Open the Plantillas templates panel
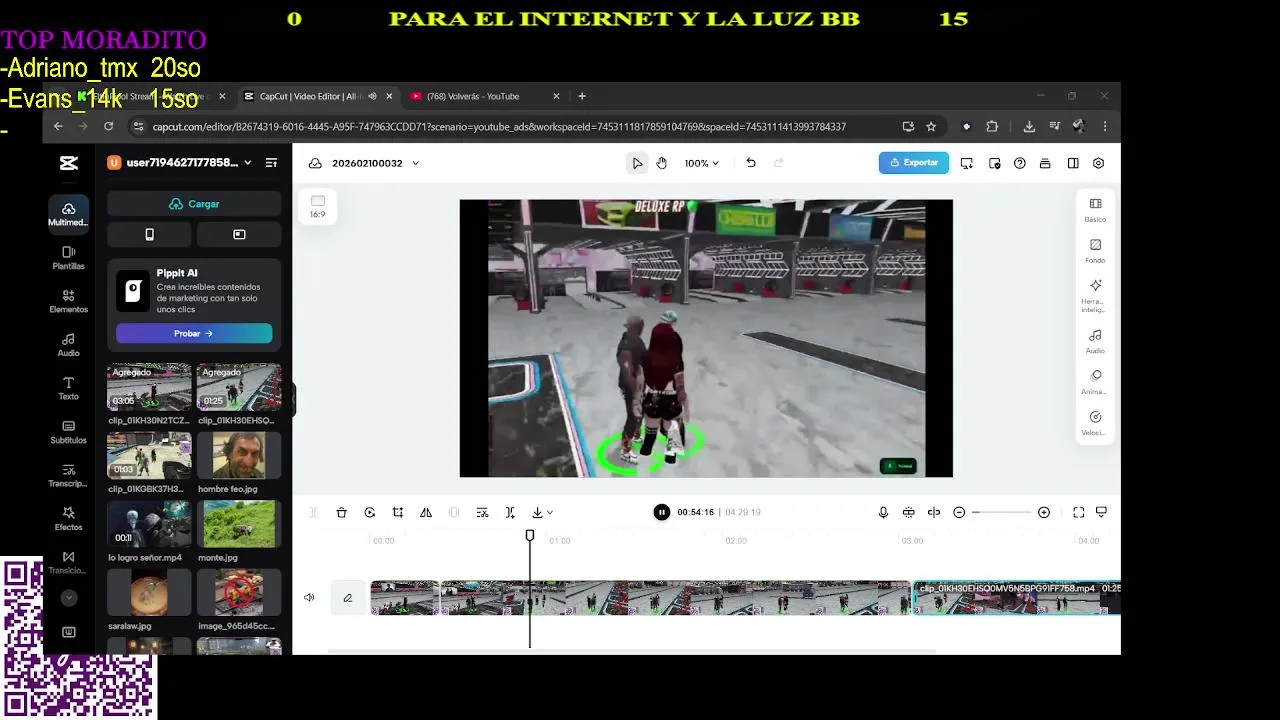Image resolution: width=1280 pixels, height=720 pixels. coord(68,258)
